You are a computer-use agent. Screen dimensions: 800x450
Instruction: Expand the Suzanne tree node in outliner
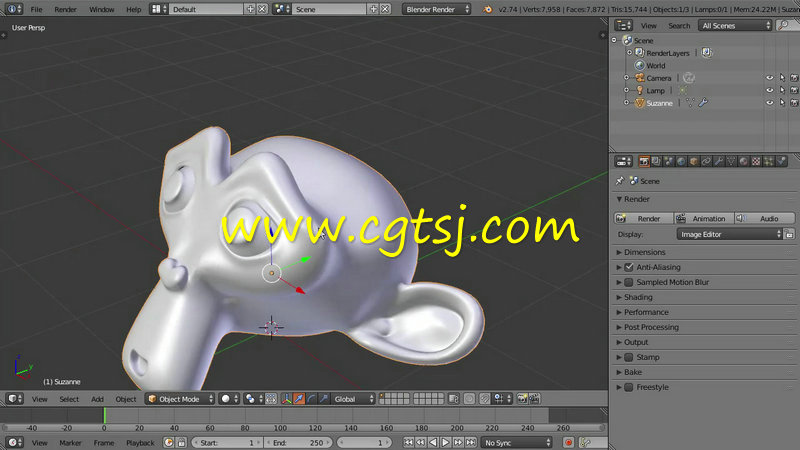click(627, 103)
